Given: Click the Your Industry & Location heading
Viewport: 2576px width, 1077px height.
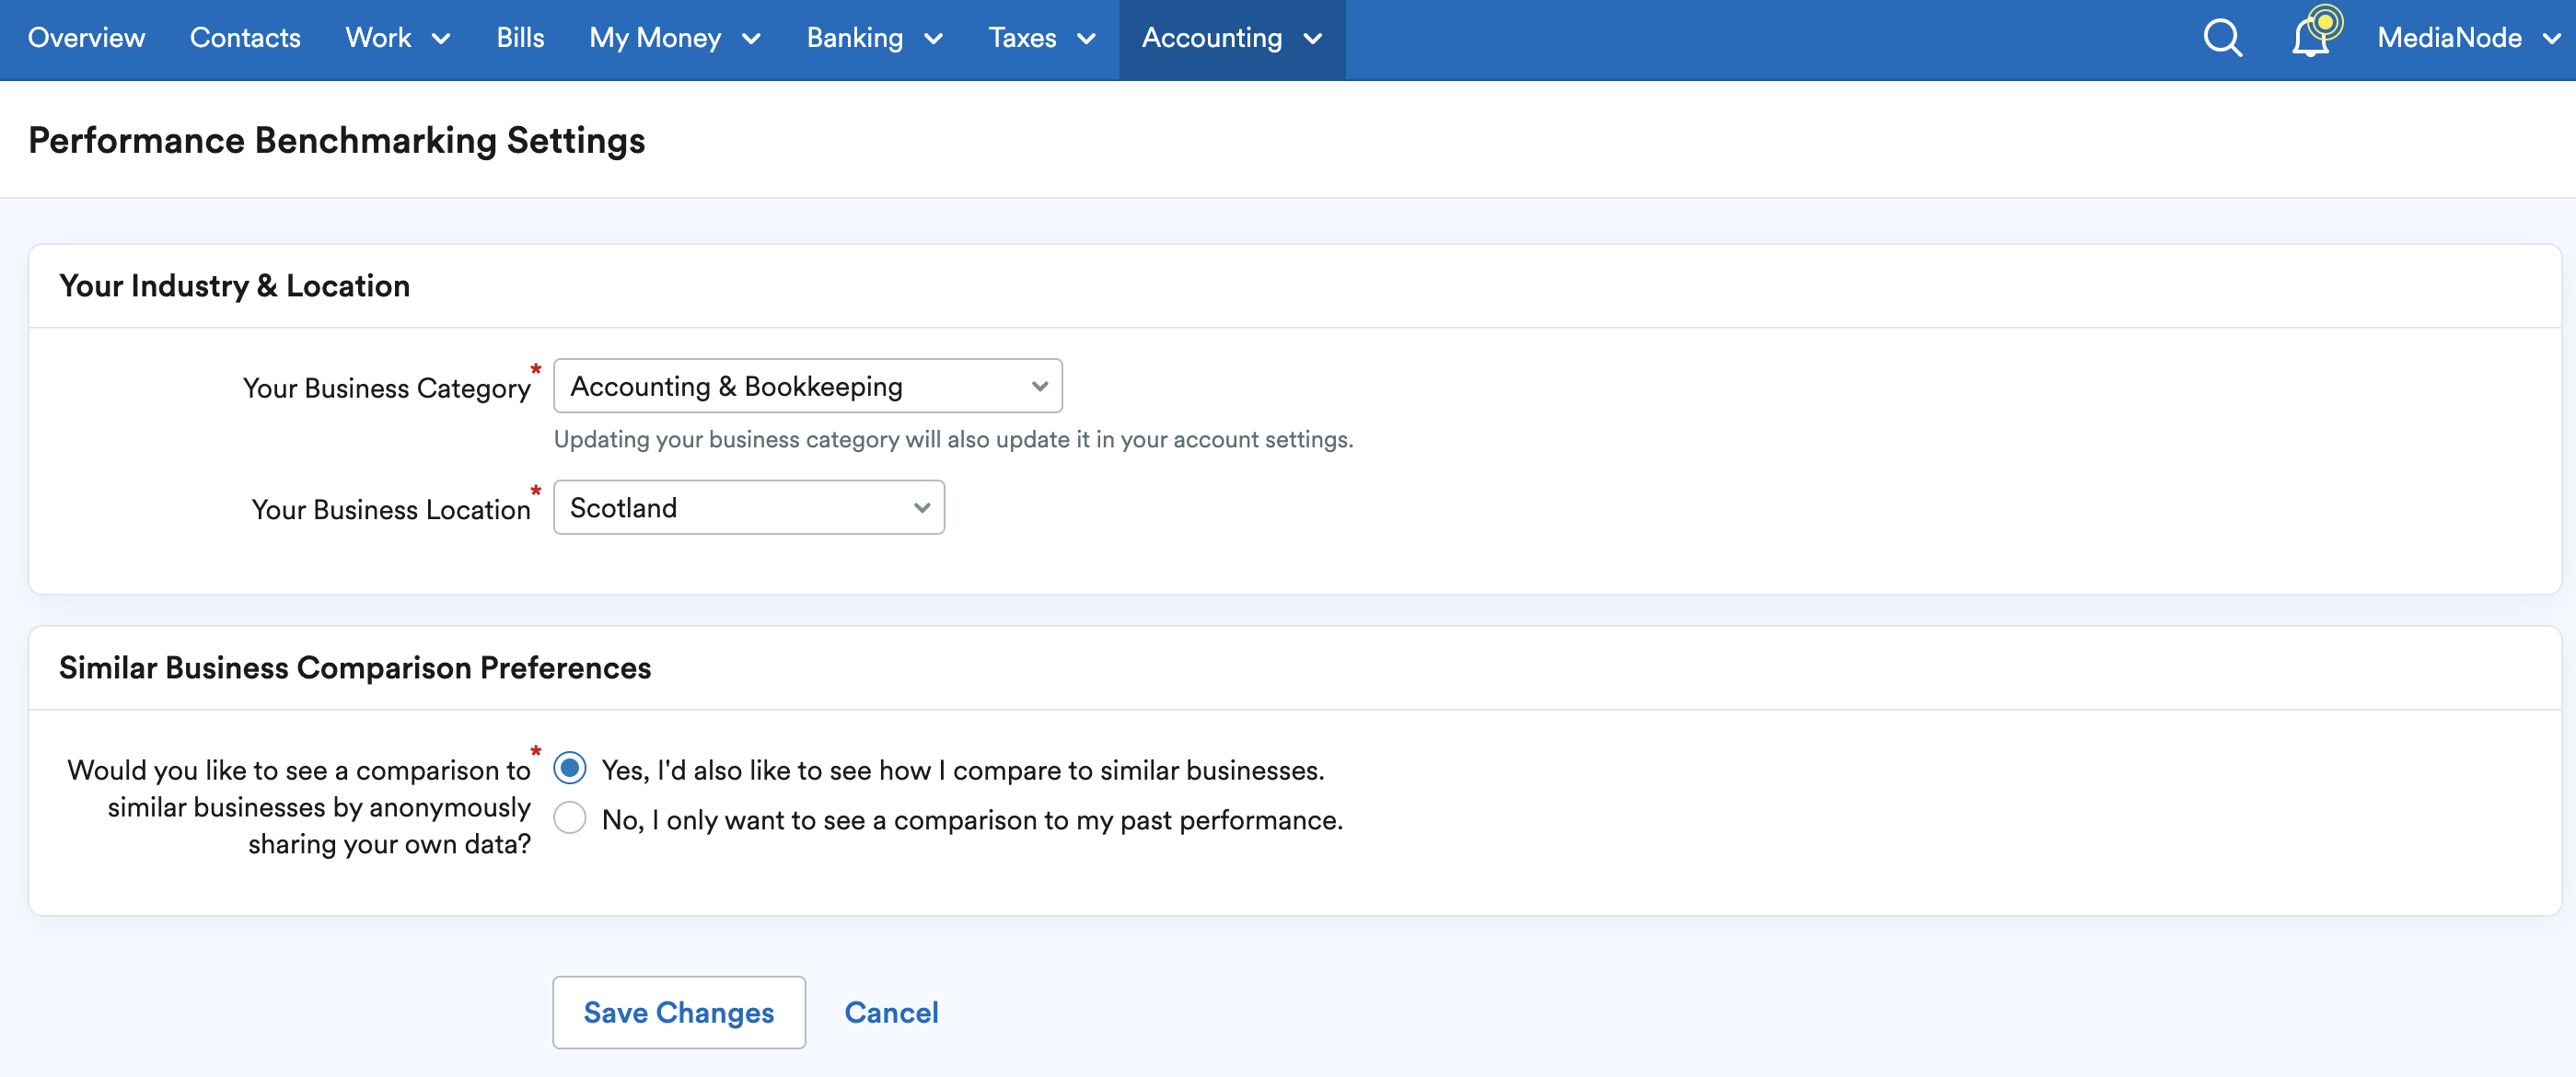Looking at the screenshot, I should [x=235, y=286].
